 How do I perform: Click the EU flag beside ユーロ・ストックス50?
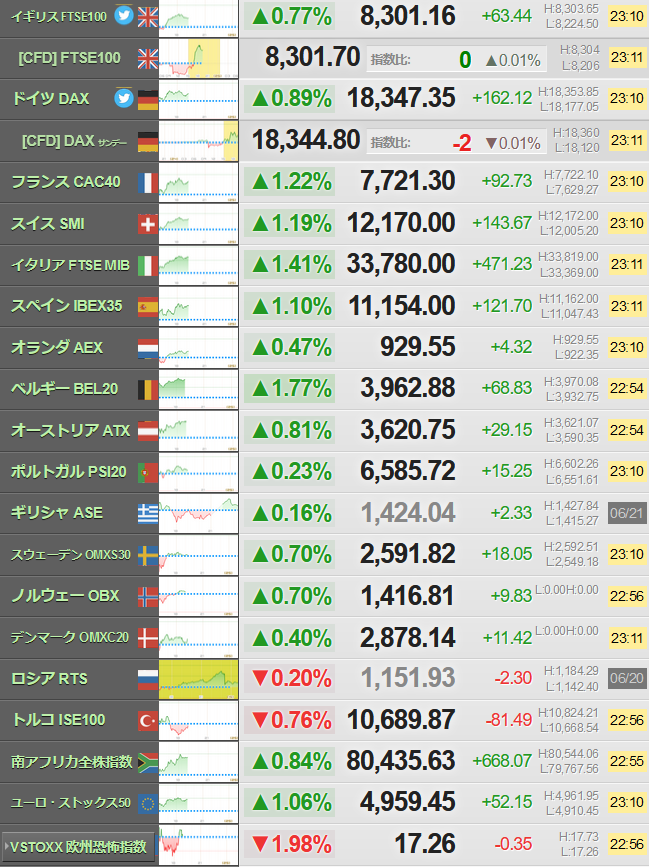[148, 803]
